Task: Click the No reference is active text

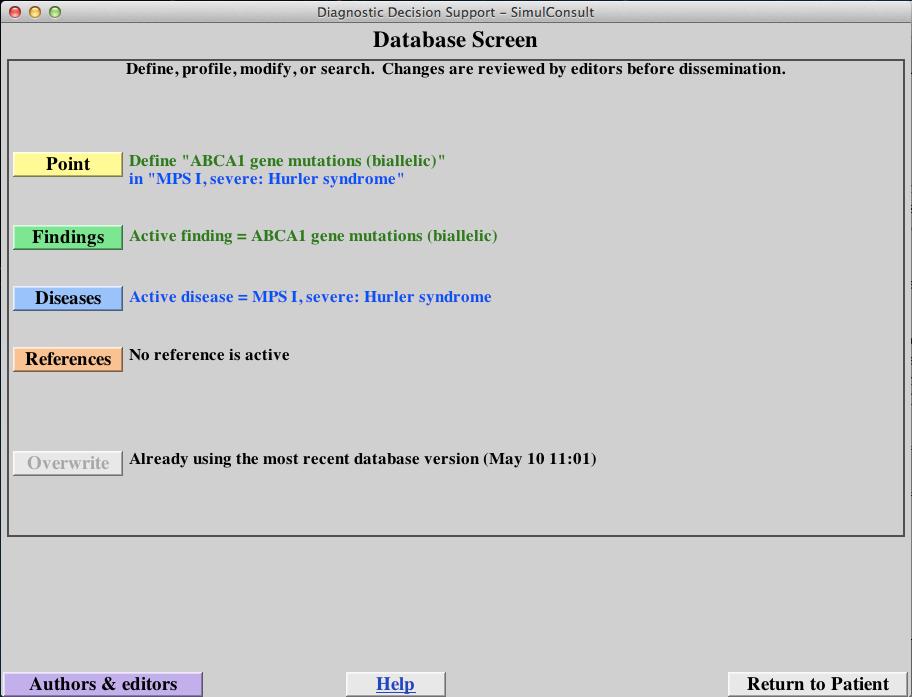Action: (x=209, y=354)
